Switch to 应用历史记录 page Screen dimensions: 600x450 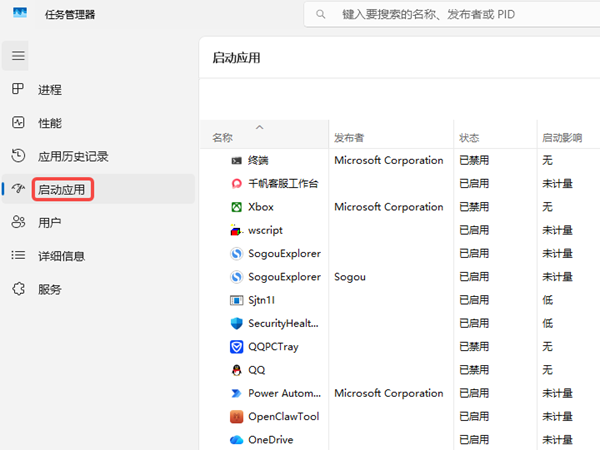point(73,156)
